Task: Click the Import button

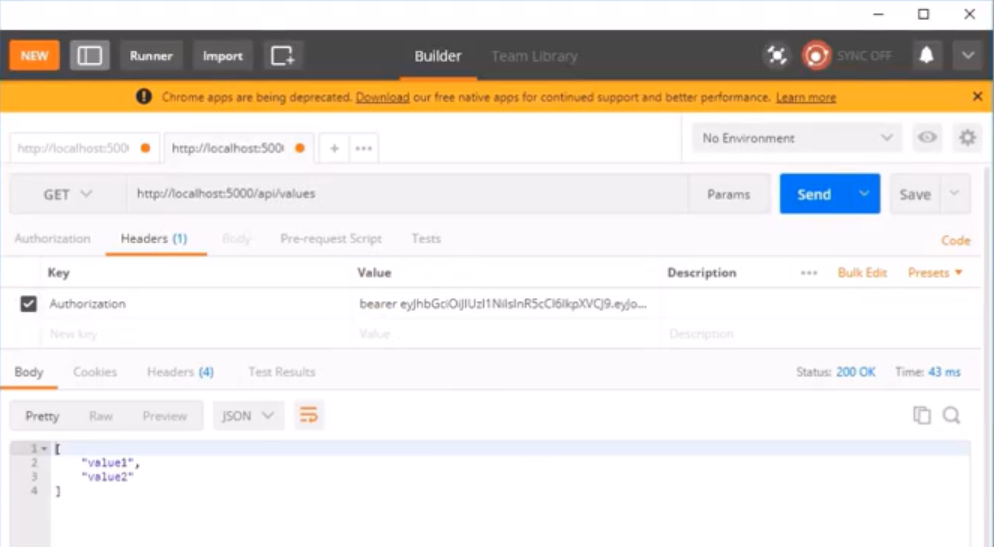Action: pos(223,56)
